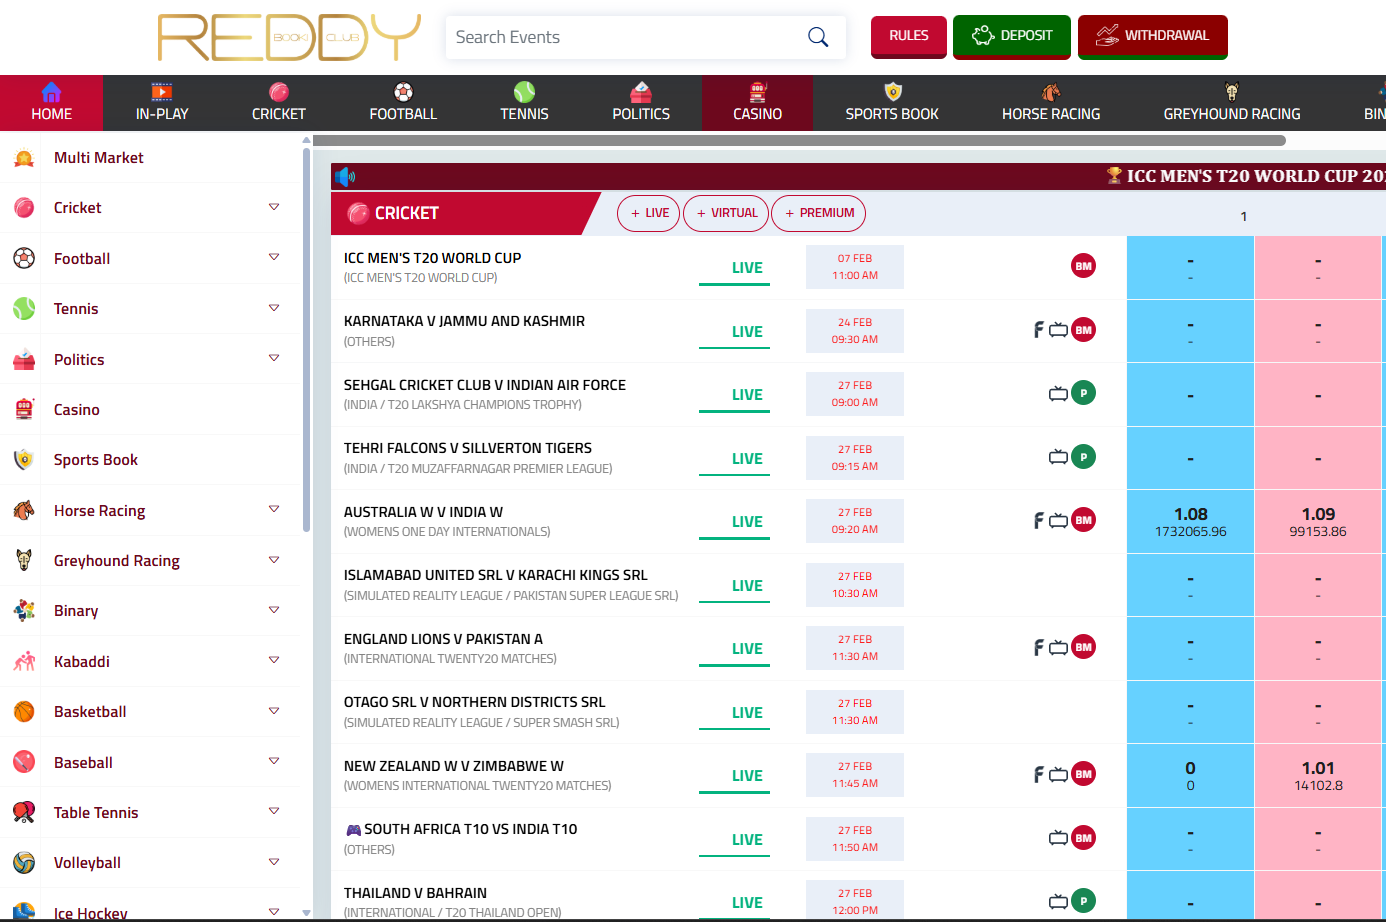Open Multi Market from sidebar icon
Image resolution: width=1386 pixels, height=922 pixels.
(x=24, y=158)
